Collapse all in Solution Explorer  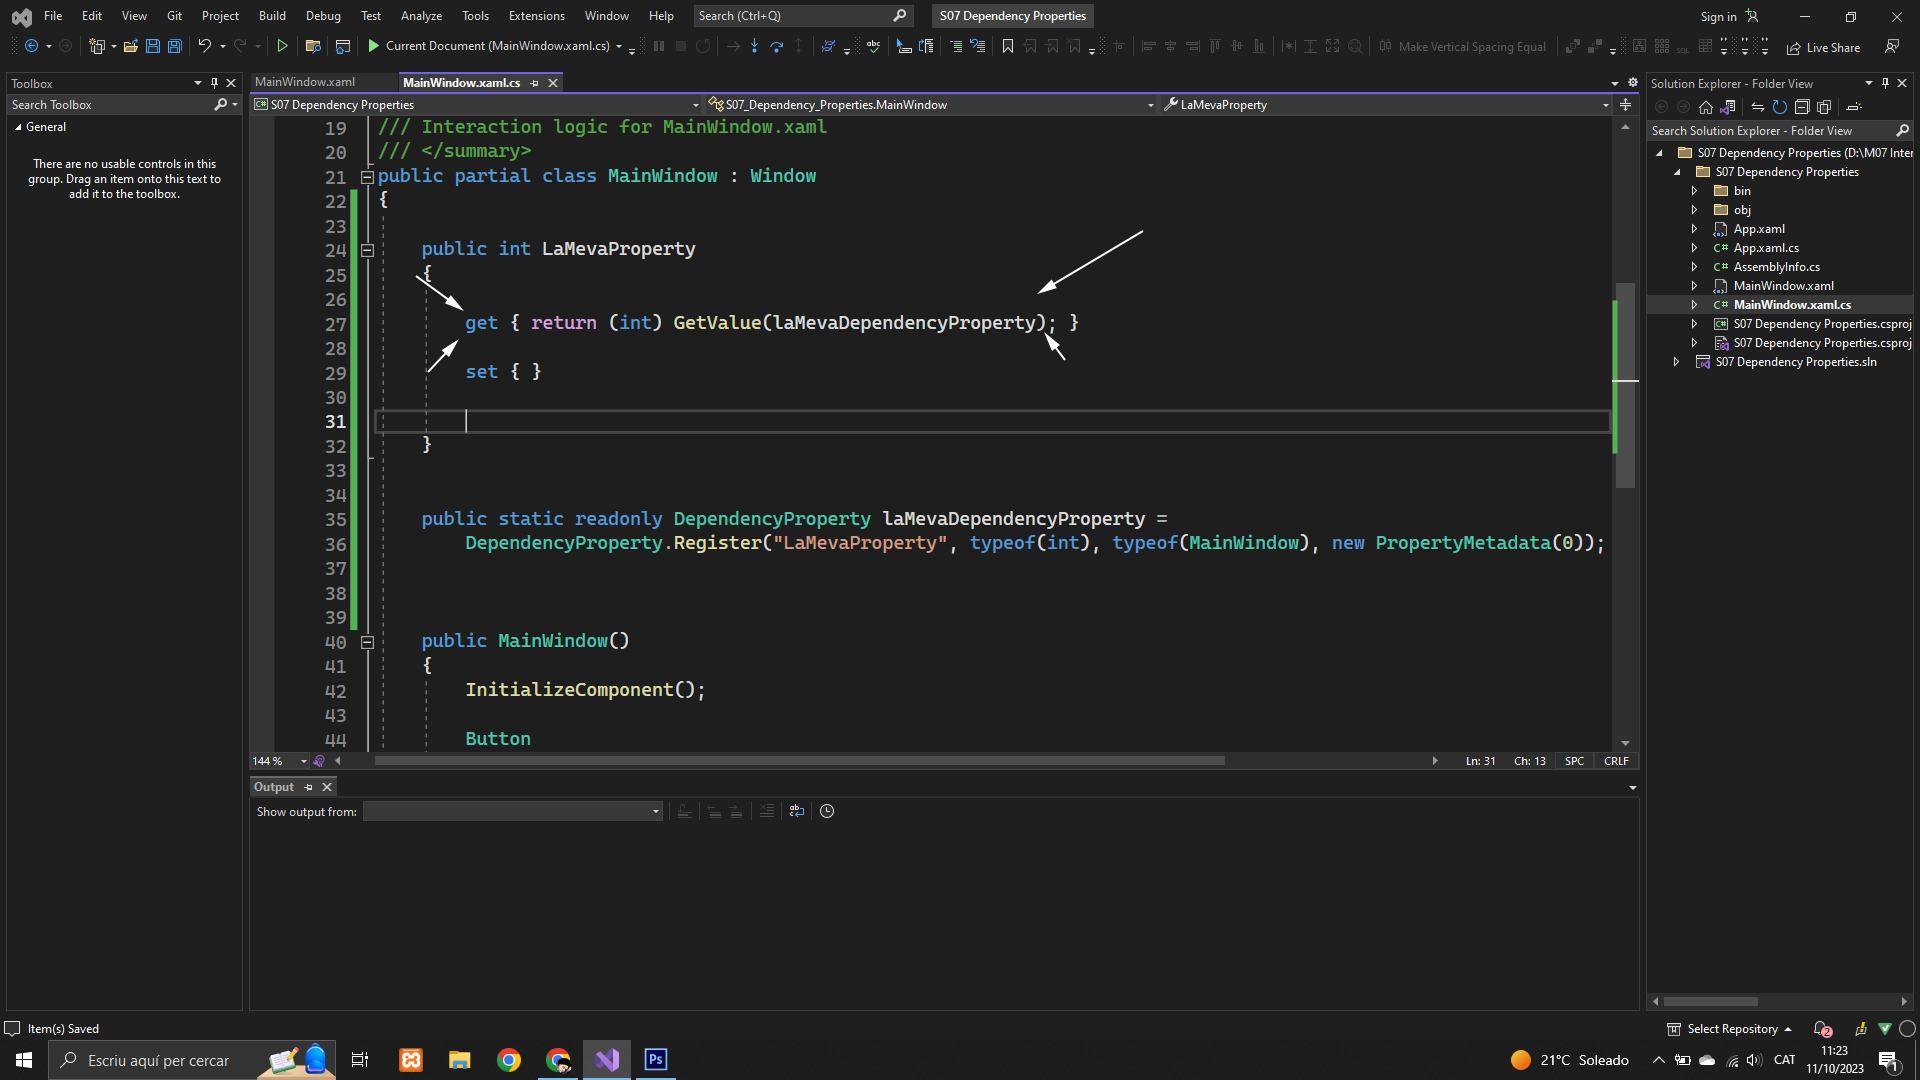[1801, 107]
